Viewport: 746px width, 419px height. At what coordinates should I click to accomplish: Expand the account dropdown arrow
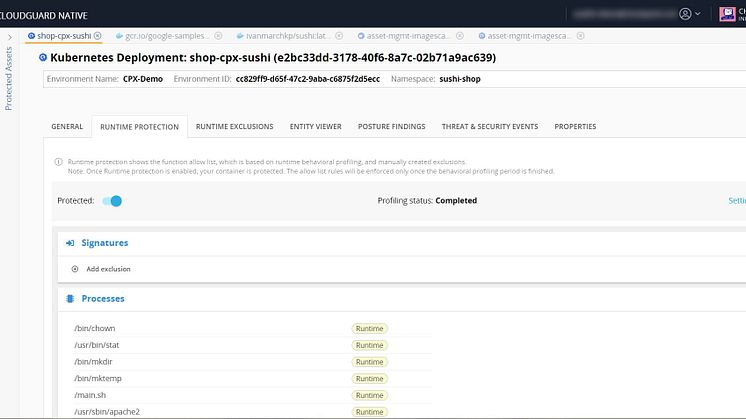(698, 14)
